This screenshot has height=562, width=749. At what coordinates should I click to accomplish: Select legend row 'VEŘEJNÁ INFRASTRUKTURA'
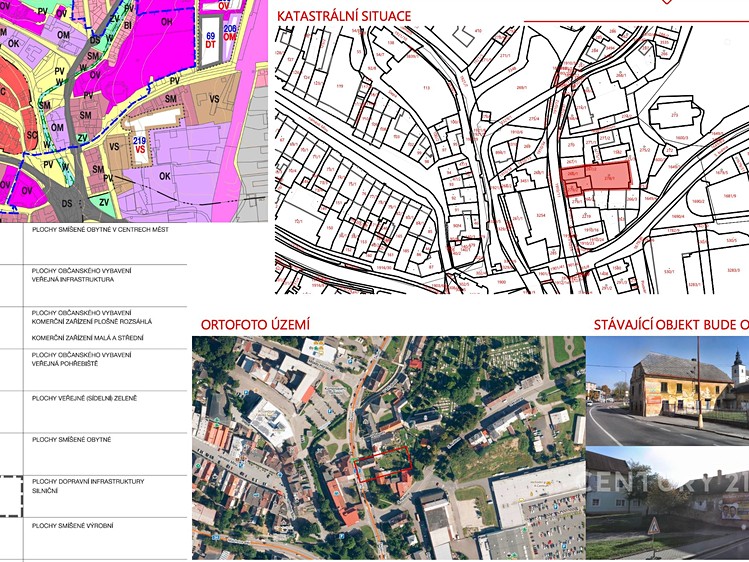73,279
